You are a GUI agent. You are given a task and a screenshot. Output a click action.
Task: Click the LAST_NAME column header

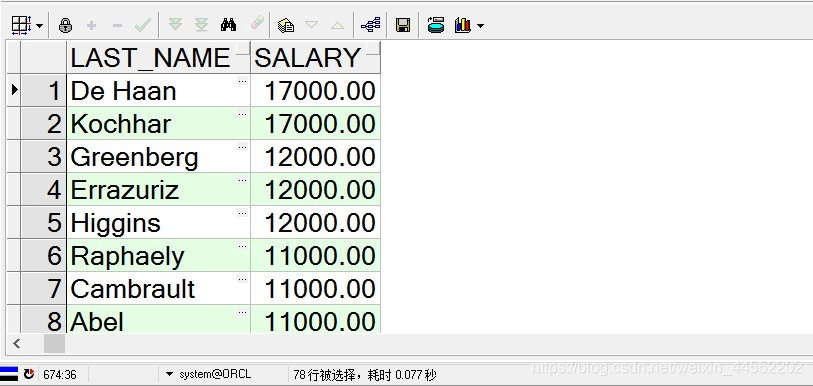coord(158,57)
